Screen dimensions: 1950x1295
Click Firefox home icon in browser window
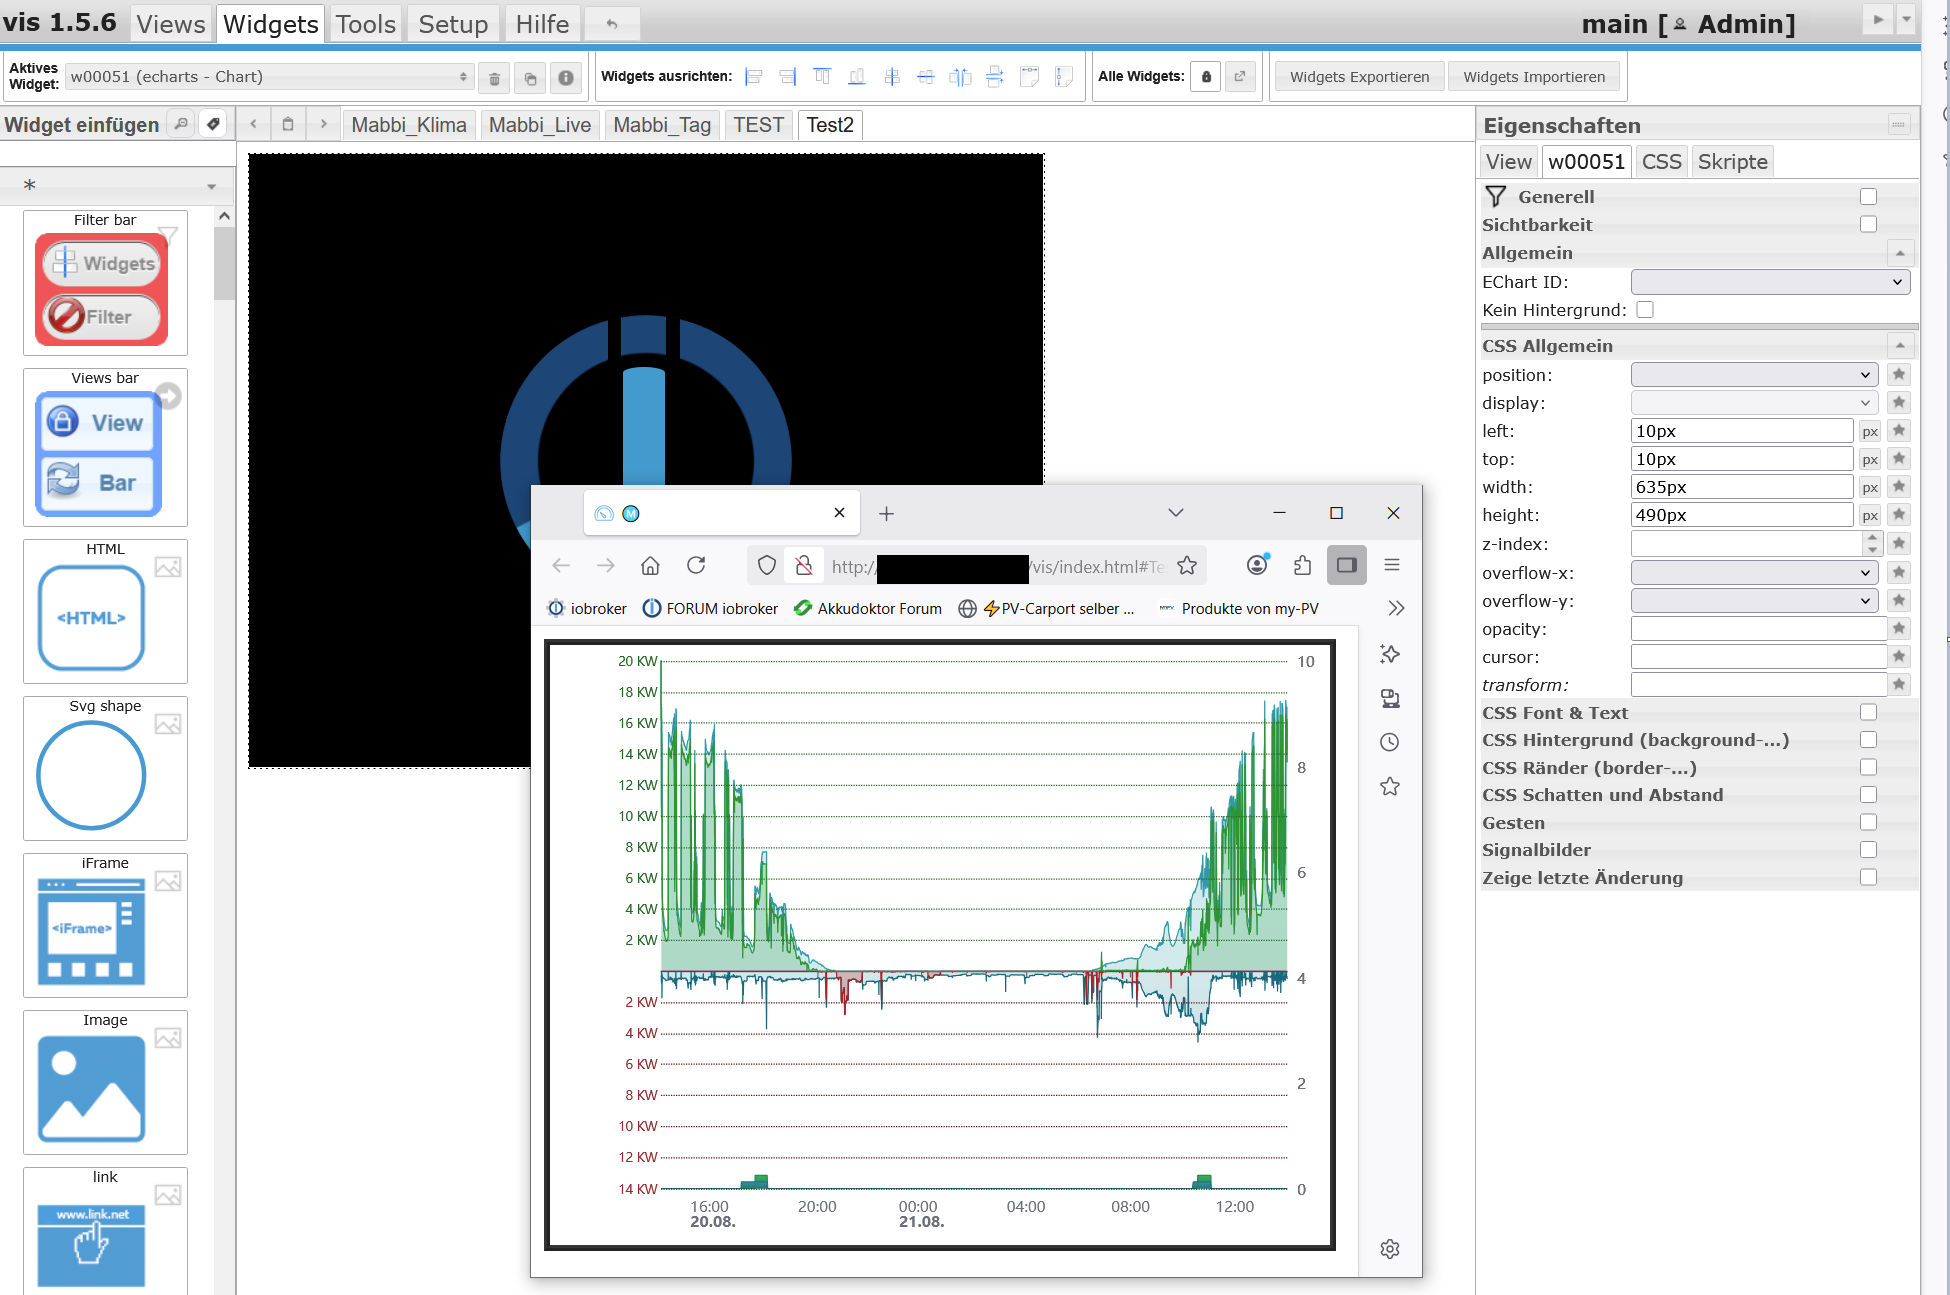point(650,566)
